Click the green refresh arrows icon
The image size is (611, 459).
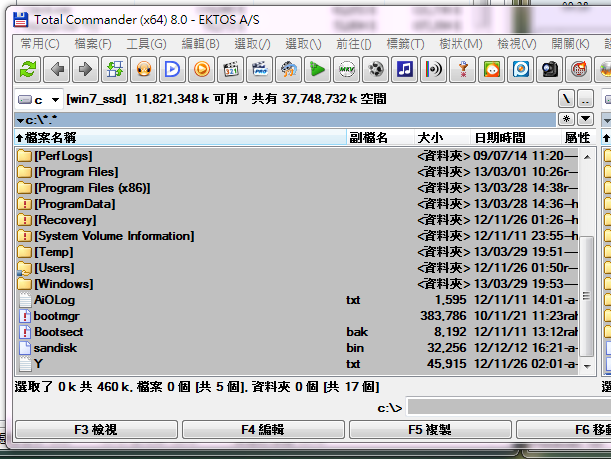(x=28, y=70)
